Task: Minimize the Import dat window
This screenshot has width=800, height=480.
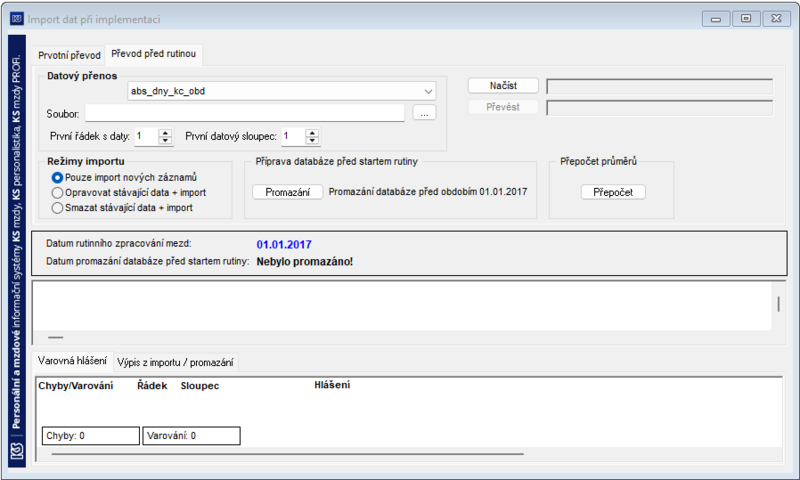Action: [716, 19]
